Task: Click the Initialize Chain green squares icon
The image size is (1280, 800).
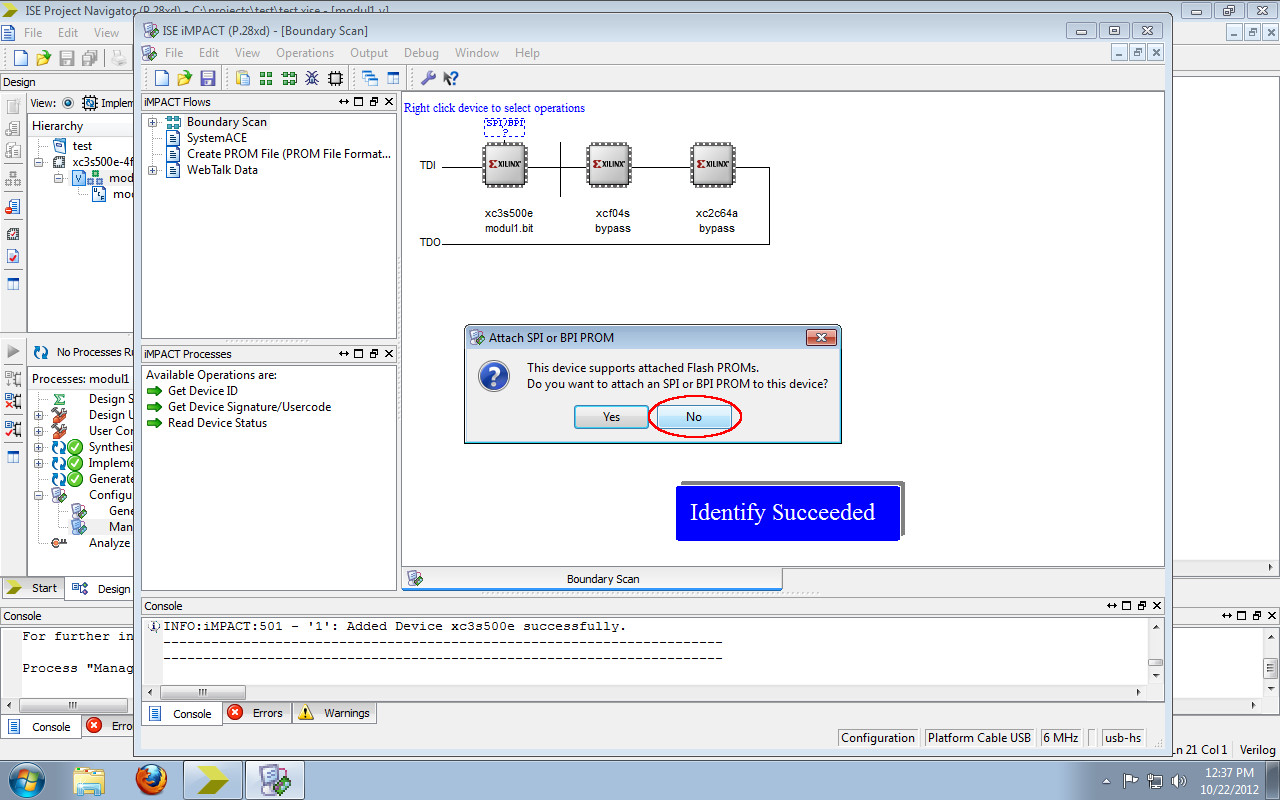Action: 265,78
